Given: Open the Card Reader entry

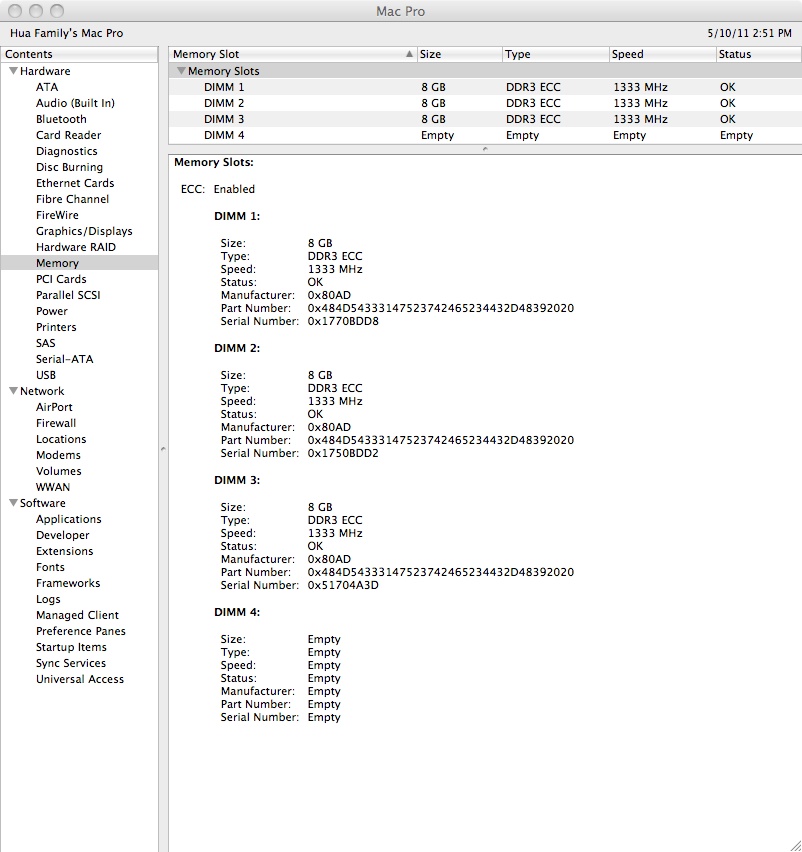Looking at the screenshot, I should 68,135.
